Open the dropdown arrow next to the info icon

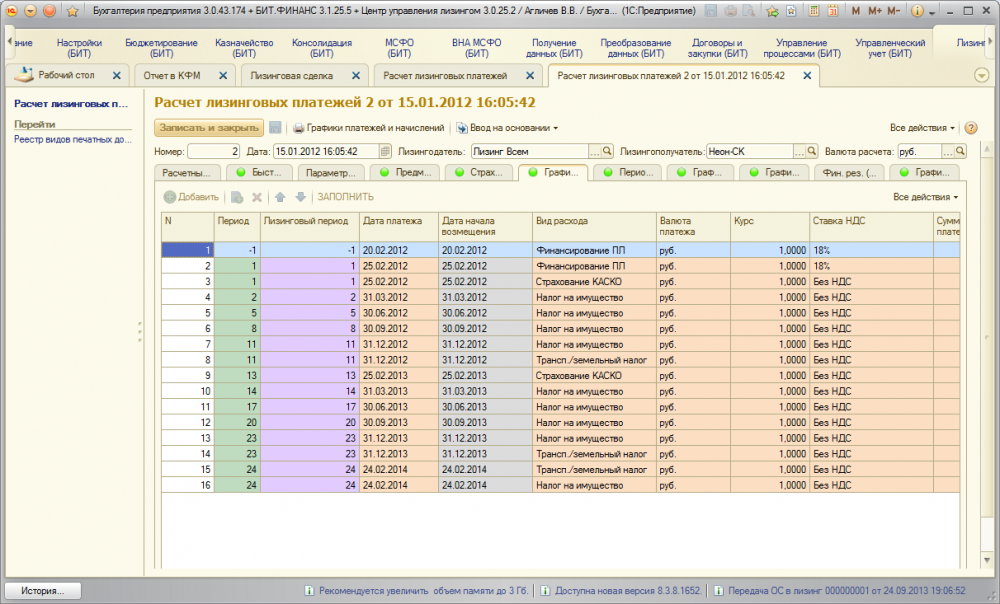tap(932, 11)
